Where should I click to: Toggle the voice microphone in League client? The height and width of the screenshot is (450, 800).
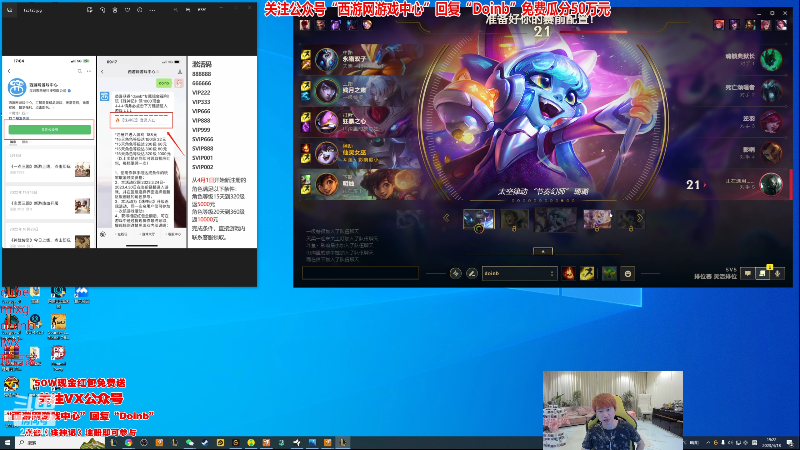[778, 273]
